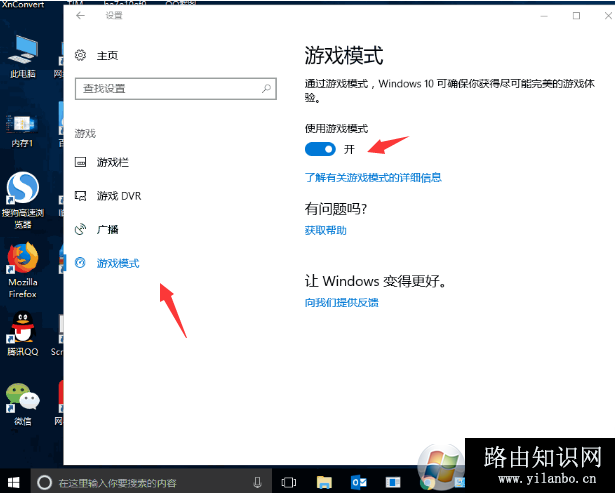Close the 设置 window
The image size is (615, 493).
coord(608,16)
